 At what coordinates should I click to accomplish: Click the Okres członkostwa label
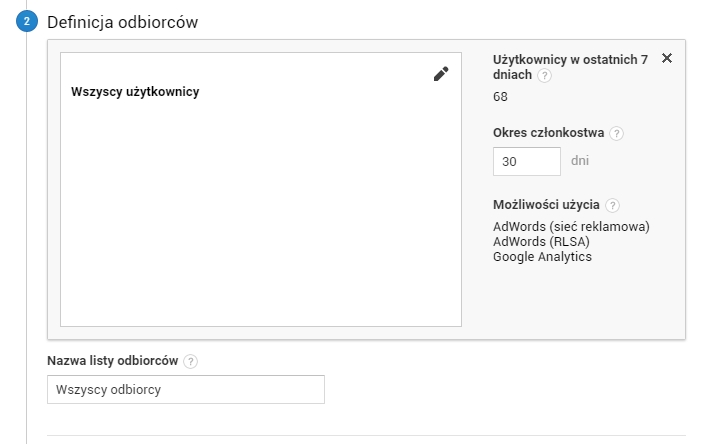[549, 133]
